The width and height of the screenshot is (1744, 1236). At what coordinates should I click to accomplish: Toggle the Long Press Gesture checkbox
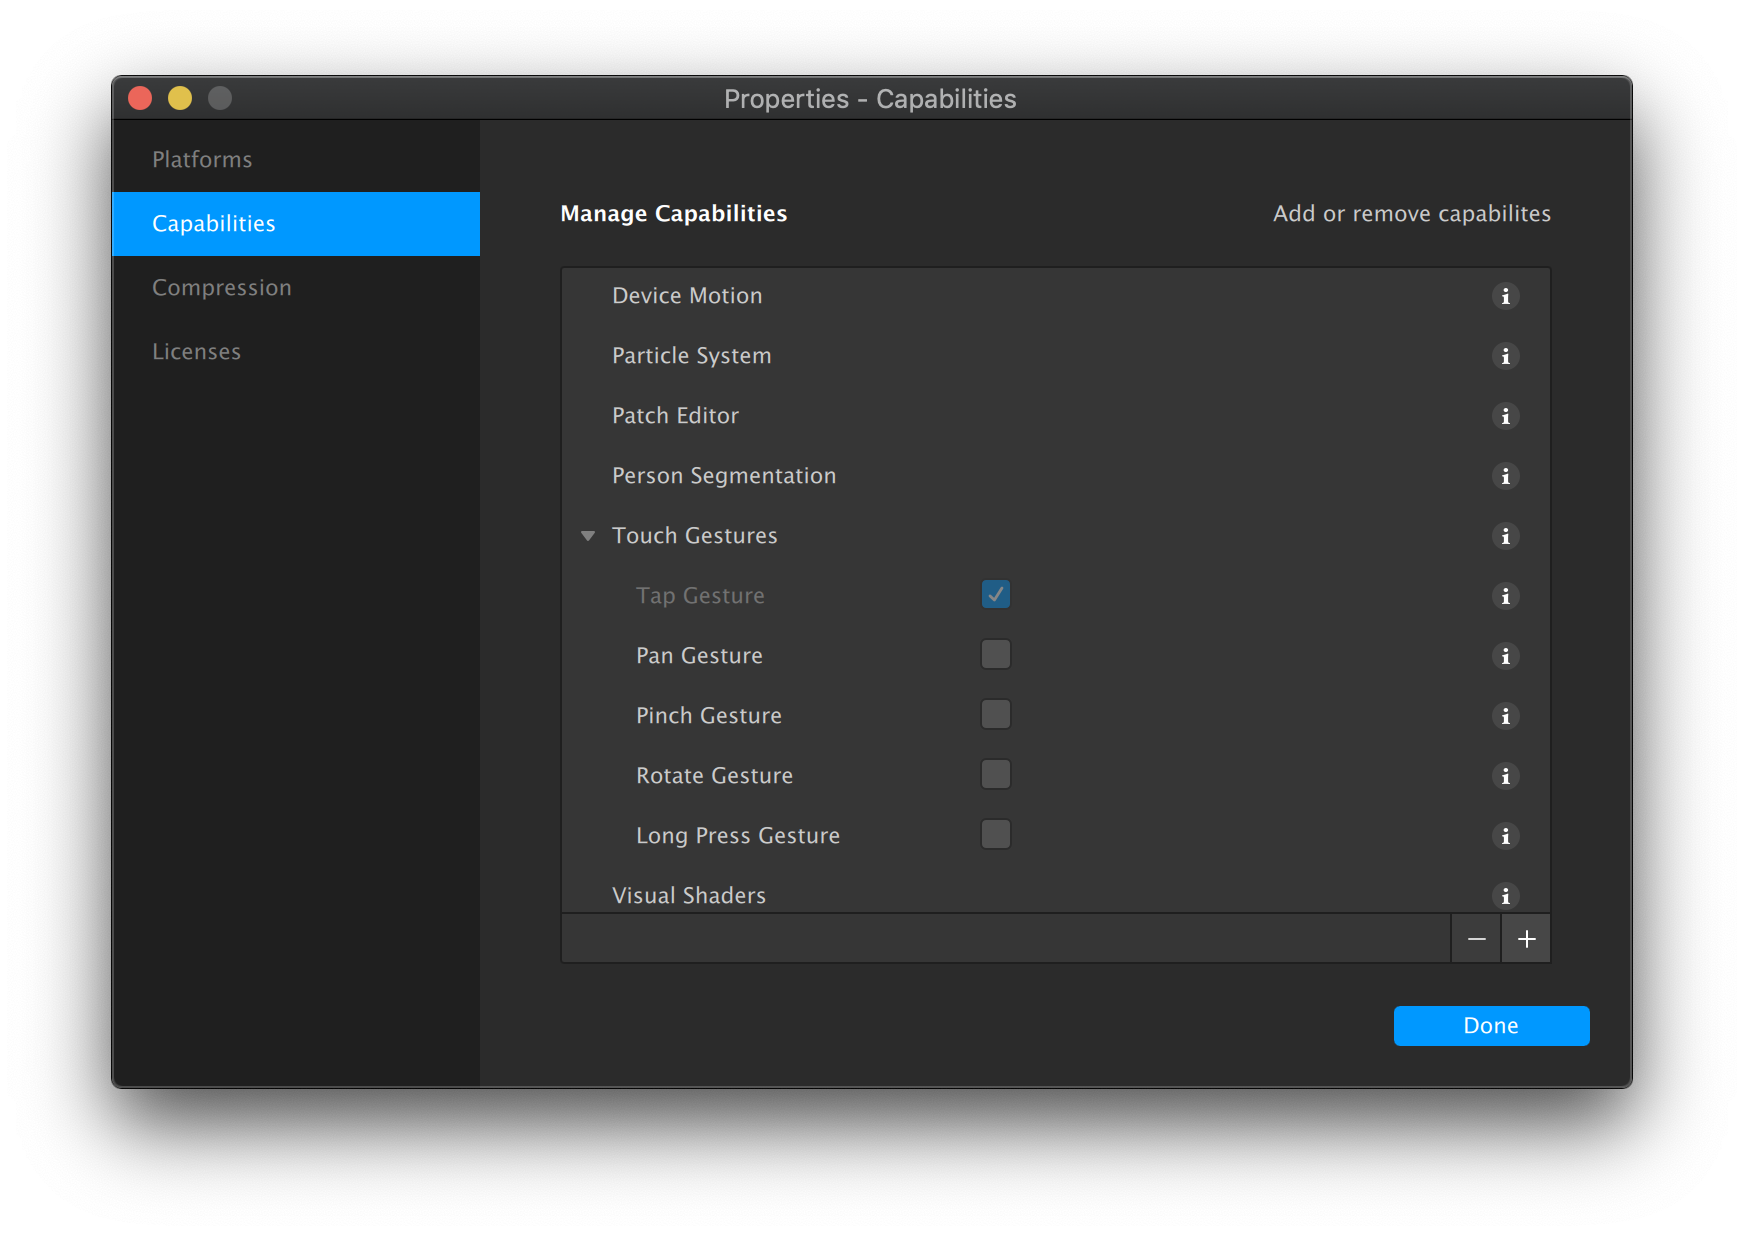[995, 835]
